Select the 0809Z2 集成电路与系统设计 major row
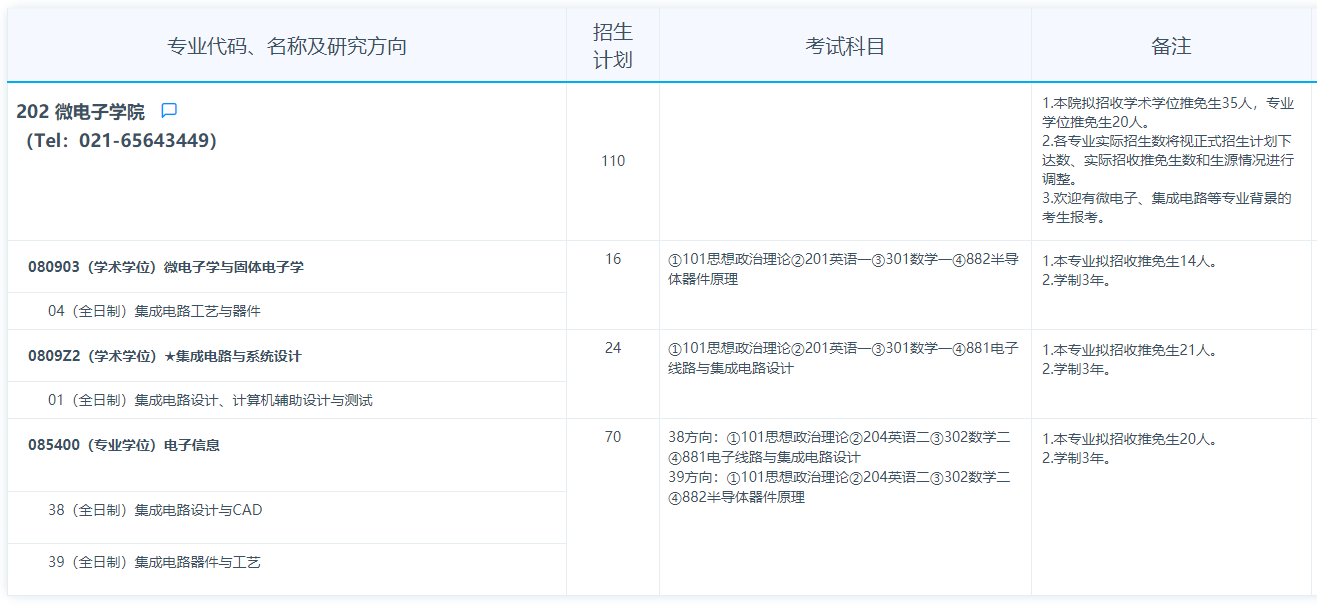The width and height of the screenshot is (1317, 606). pos(164,356)
